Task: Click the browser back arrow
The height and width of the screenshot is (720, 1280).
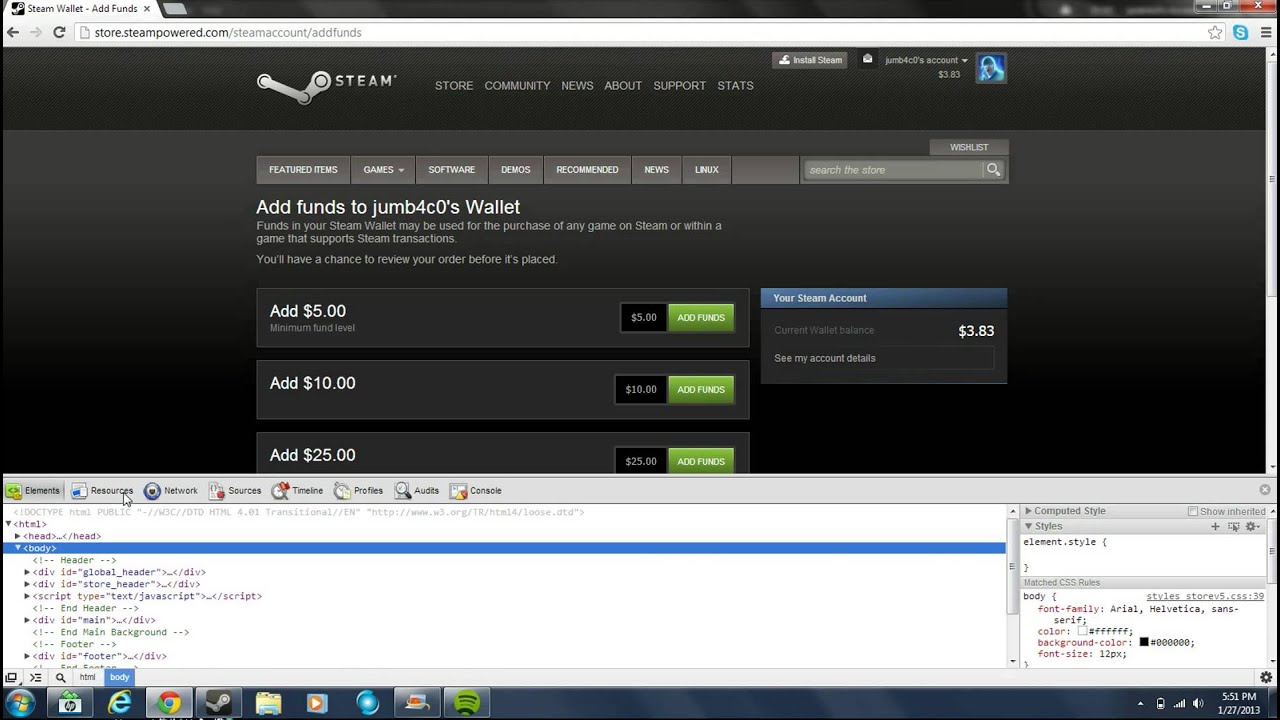Action: click(x=13, y=32)
